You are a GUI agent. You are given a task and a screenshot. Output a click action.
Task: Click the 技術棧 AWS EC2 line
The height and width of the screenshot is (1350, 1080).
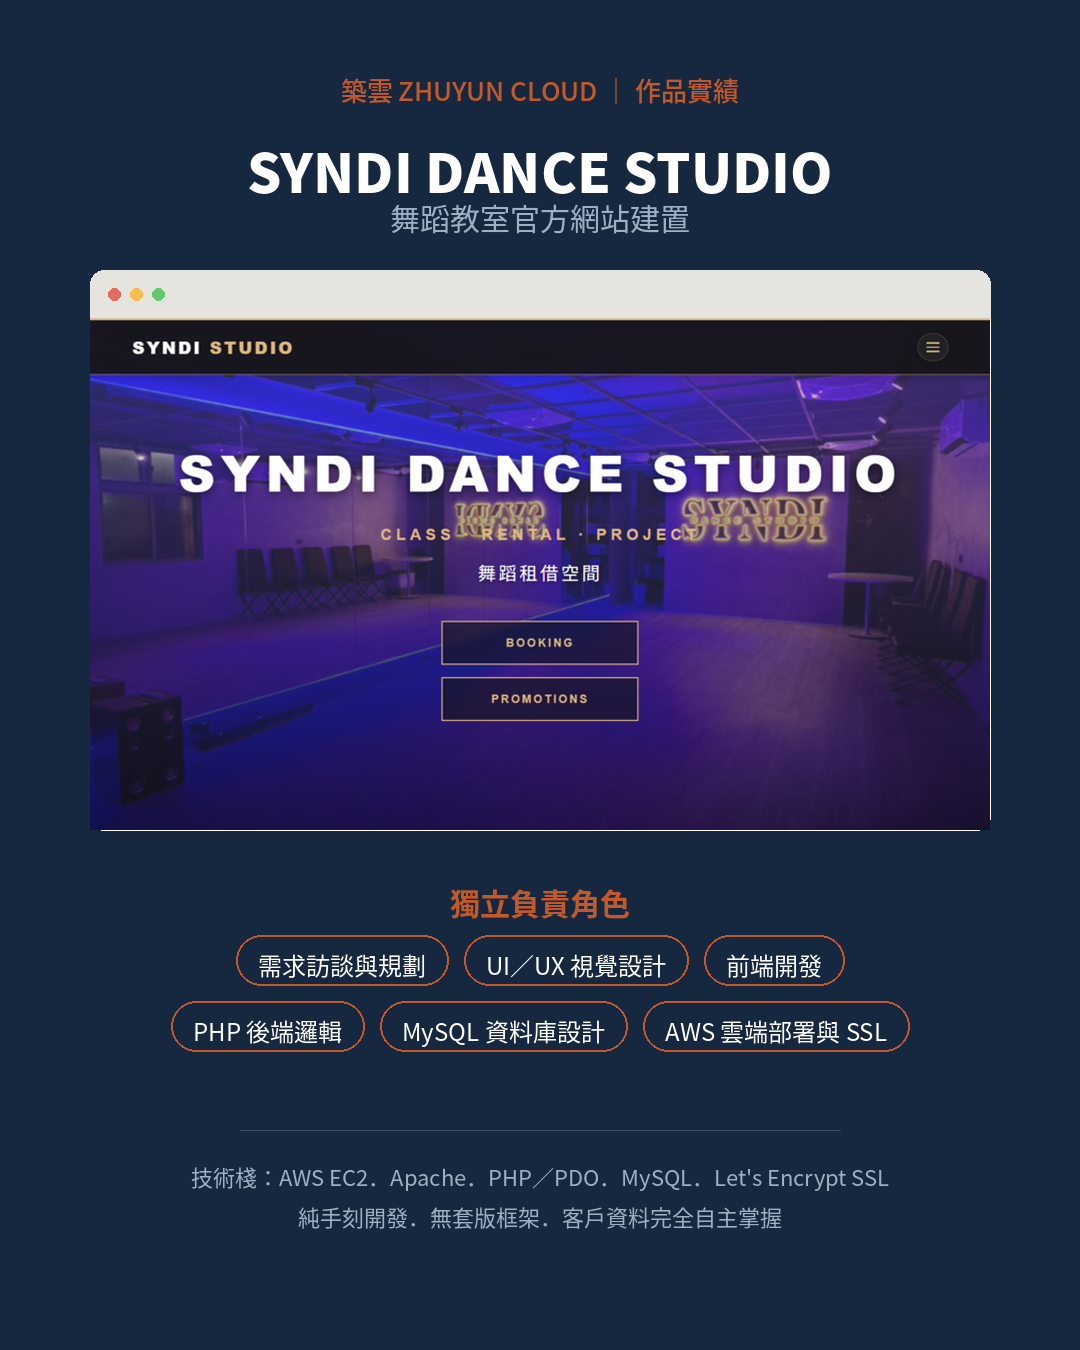tap(540, 1178)
